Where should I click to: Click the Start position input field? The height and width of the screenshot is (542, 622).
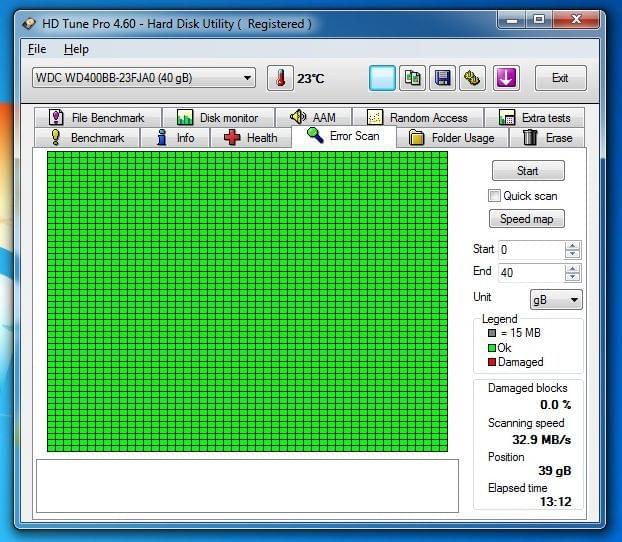pos(531,250)
